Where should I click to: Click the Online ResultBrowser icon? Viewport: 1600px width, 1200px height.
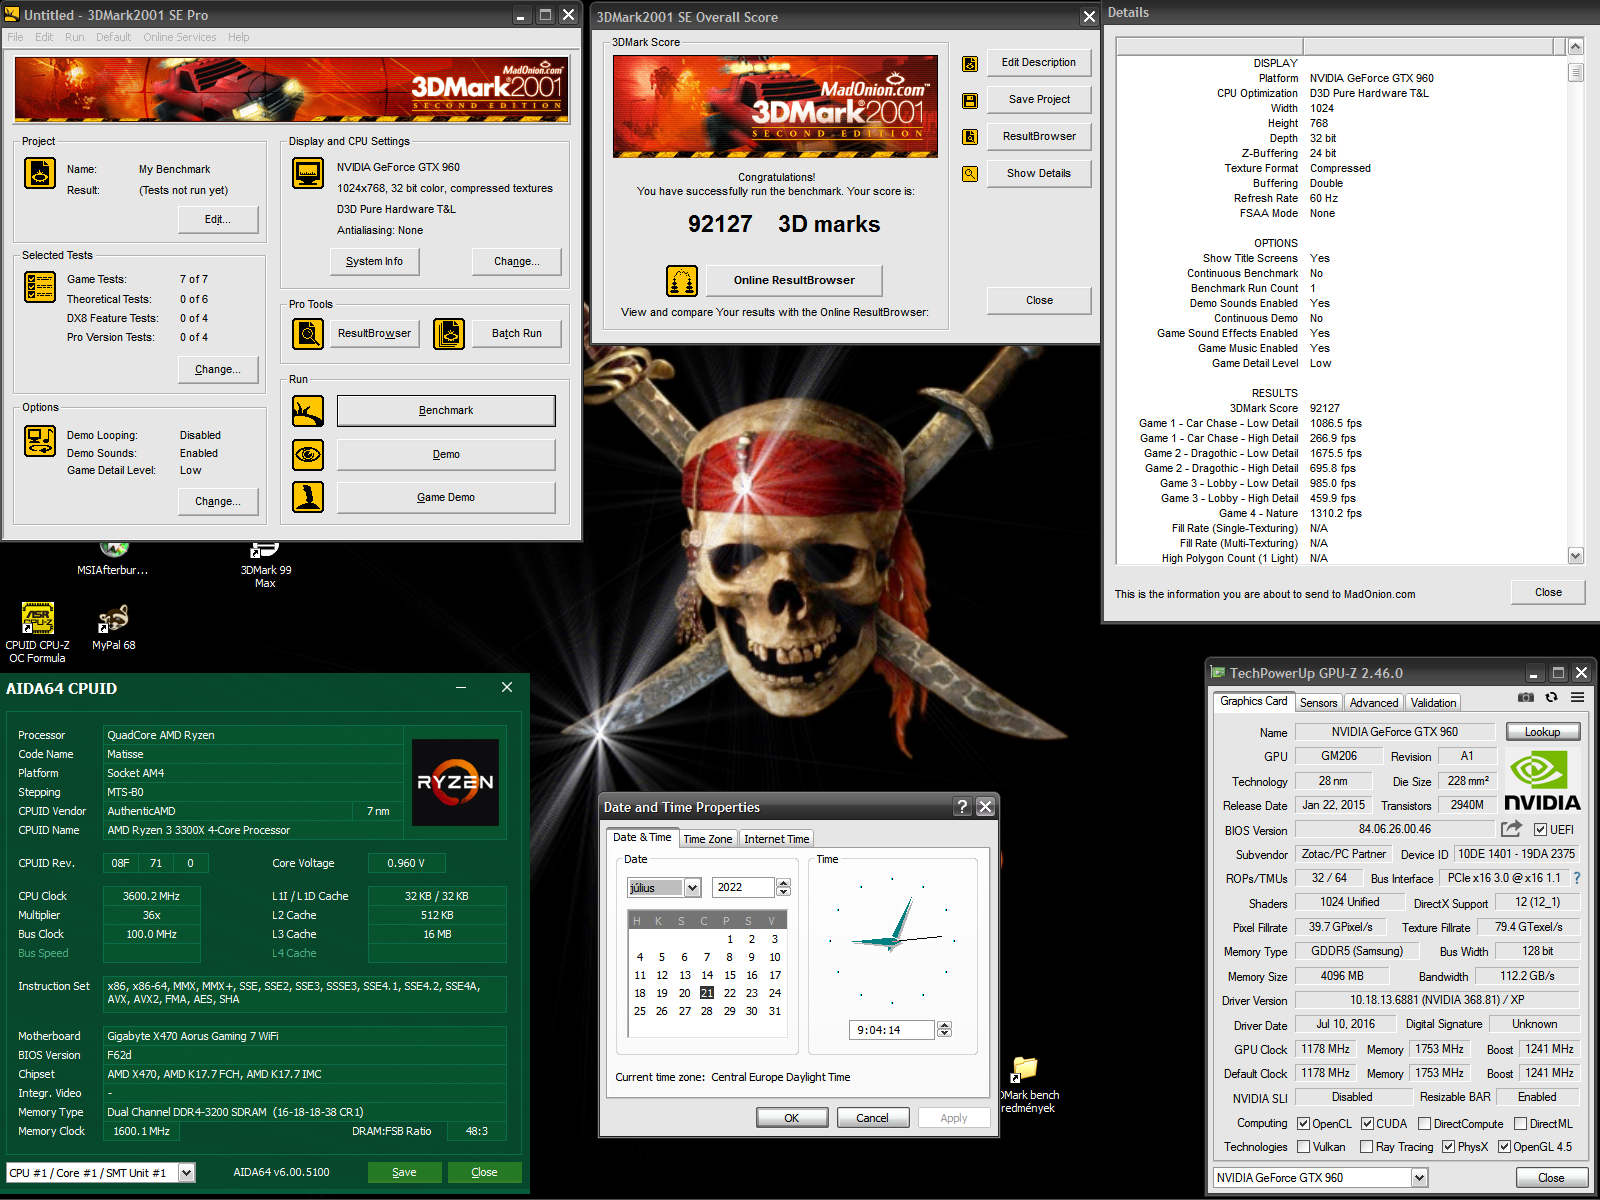click(682, 281)
